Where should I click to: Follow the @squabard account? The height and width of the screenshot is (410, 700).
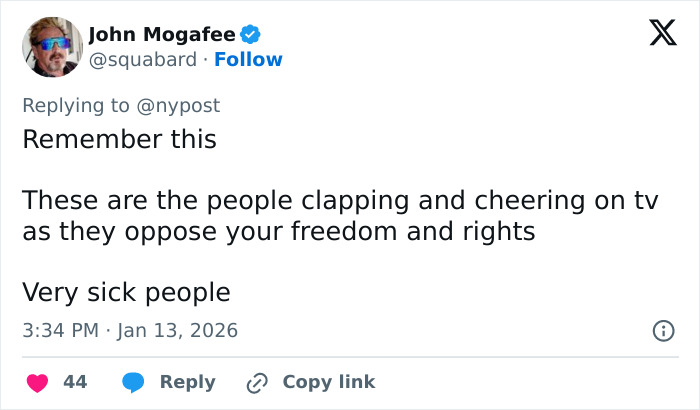point(249,60)
